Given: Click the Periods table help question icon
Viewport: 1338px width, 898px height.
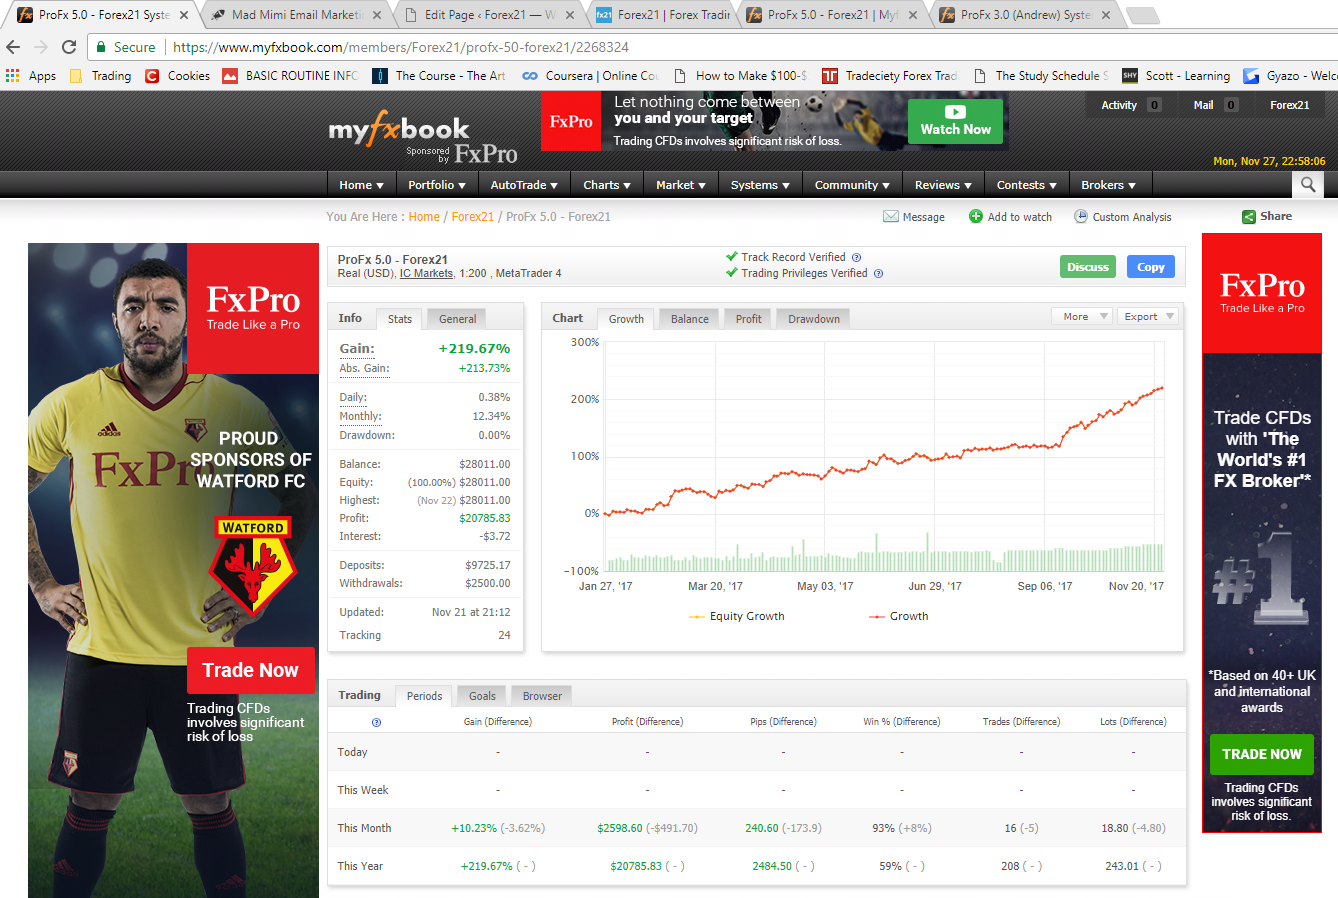Looking at the screenshot, I should coord(376,722).
